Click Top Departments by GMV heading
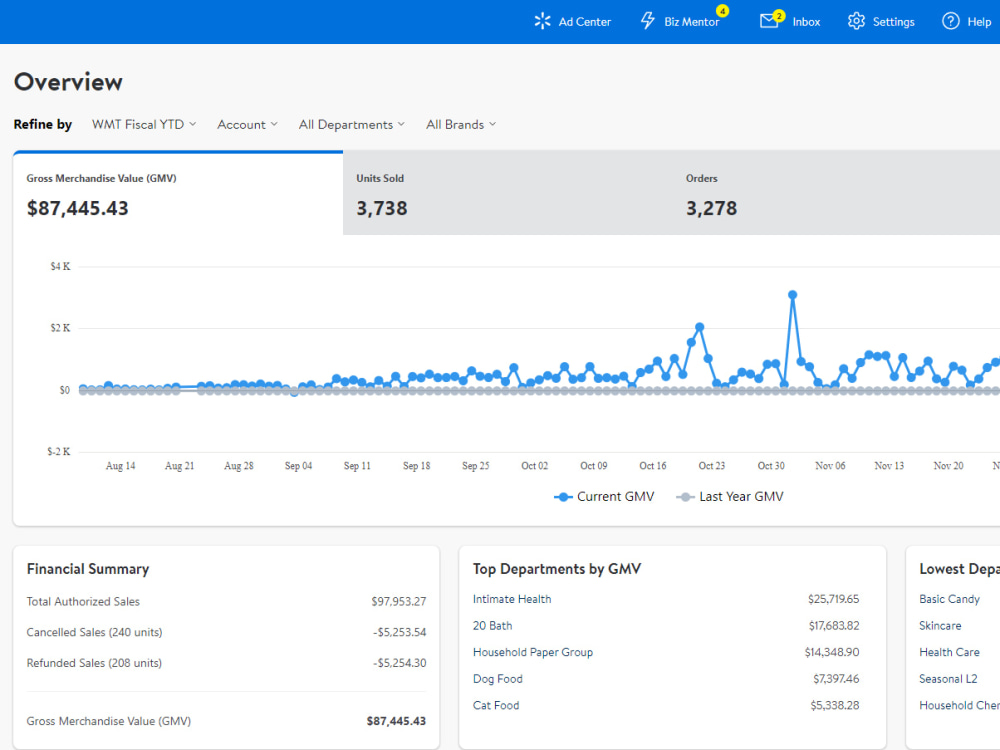Screen dimensions: 1000x750 click(x=557, y=569)
